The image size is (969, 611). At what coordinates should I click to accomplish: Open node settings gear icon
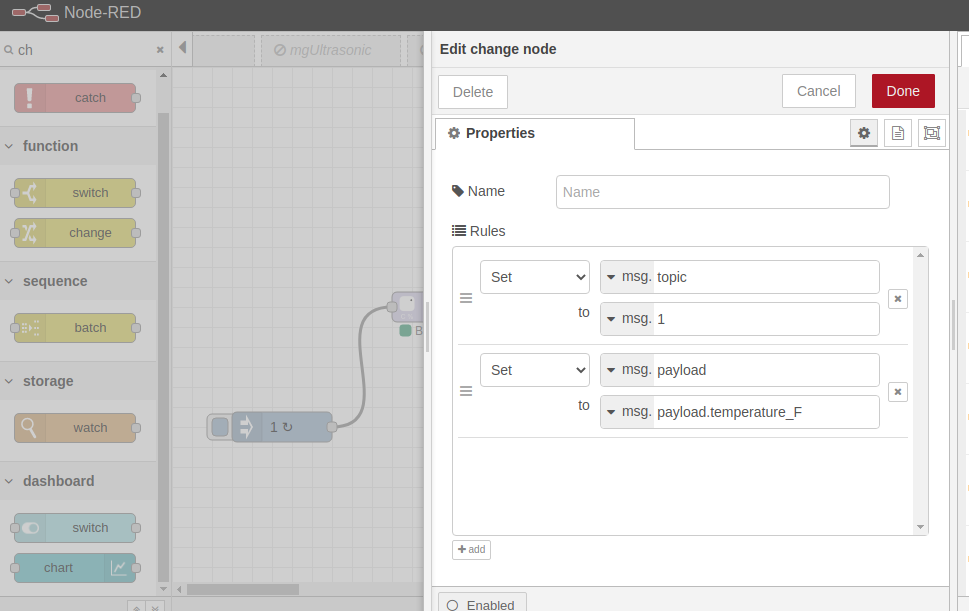[864, 133]
